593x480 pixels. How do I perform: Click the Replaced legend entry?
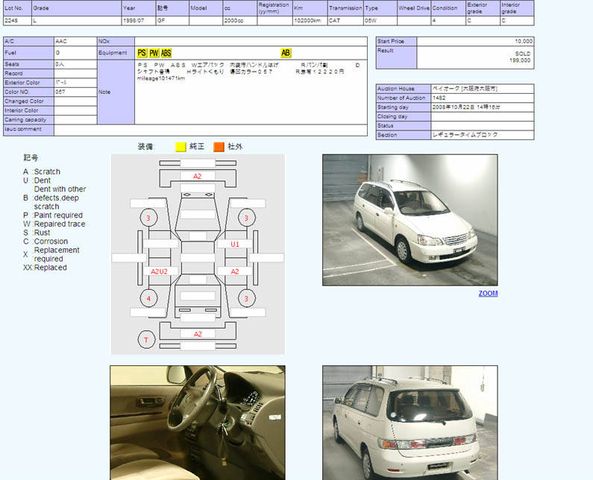50,267
